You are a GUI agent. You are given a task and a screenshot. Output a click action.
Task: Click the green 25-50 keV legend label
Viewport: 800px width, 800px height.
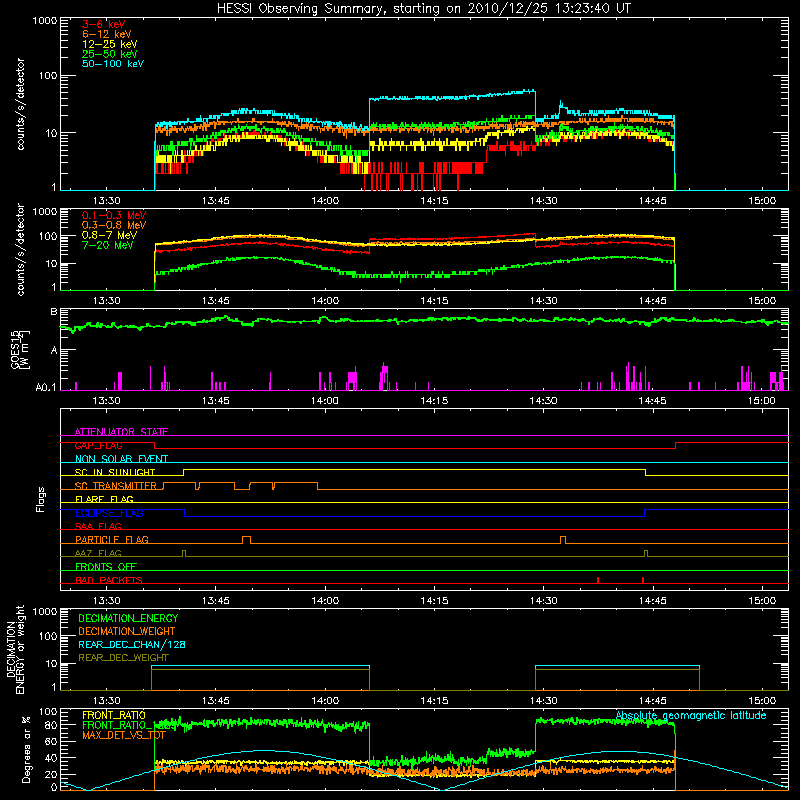109,54
